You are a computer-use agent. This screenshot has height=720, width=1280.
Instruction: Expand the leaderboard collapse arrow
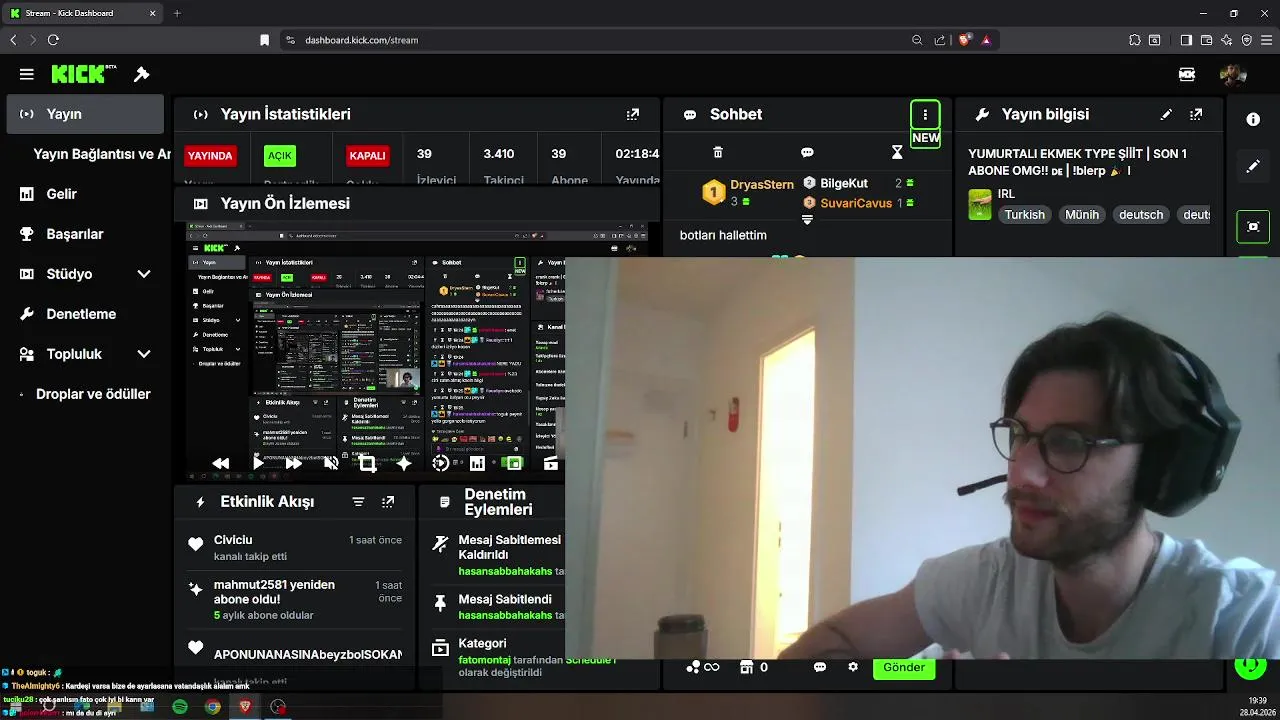coord(807,220)
